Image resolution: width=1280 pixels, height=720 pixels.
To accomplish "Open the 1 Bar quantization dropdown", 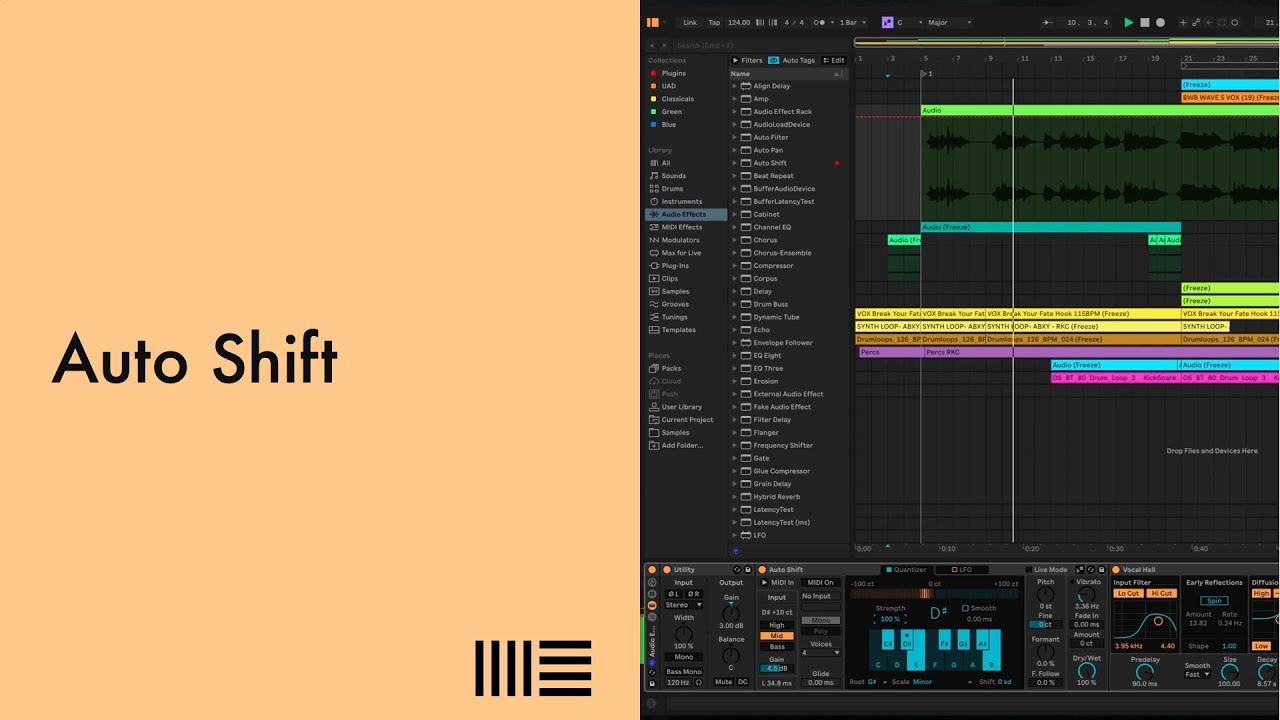I will (x=853, y=22).
